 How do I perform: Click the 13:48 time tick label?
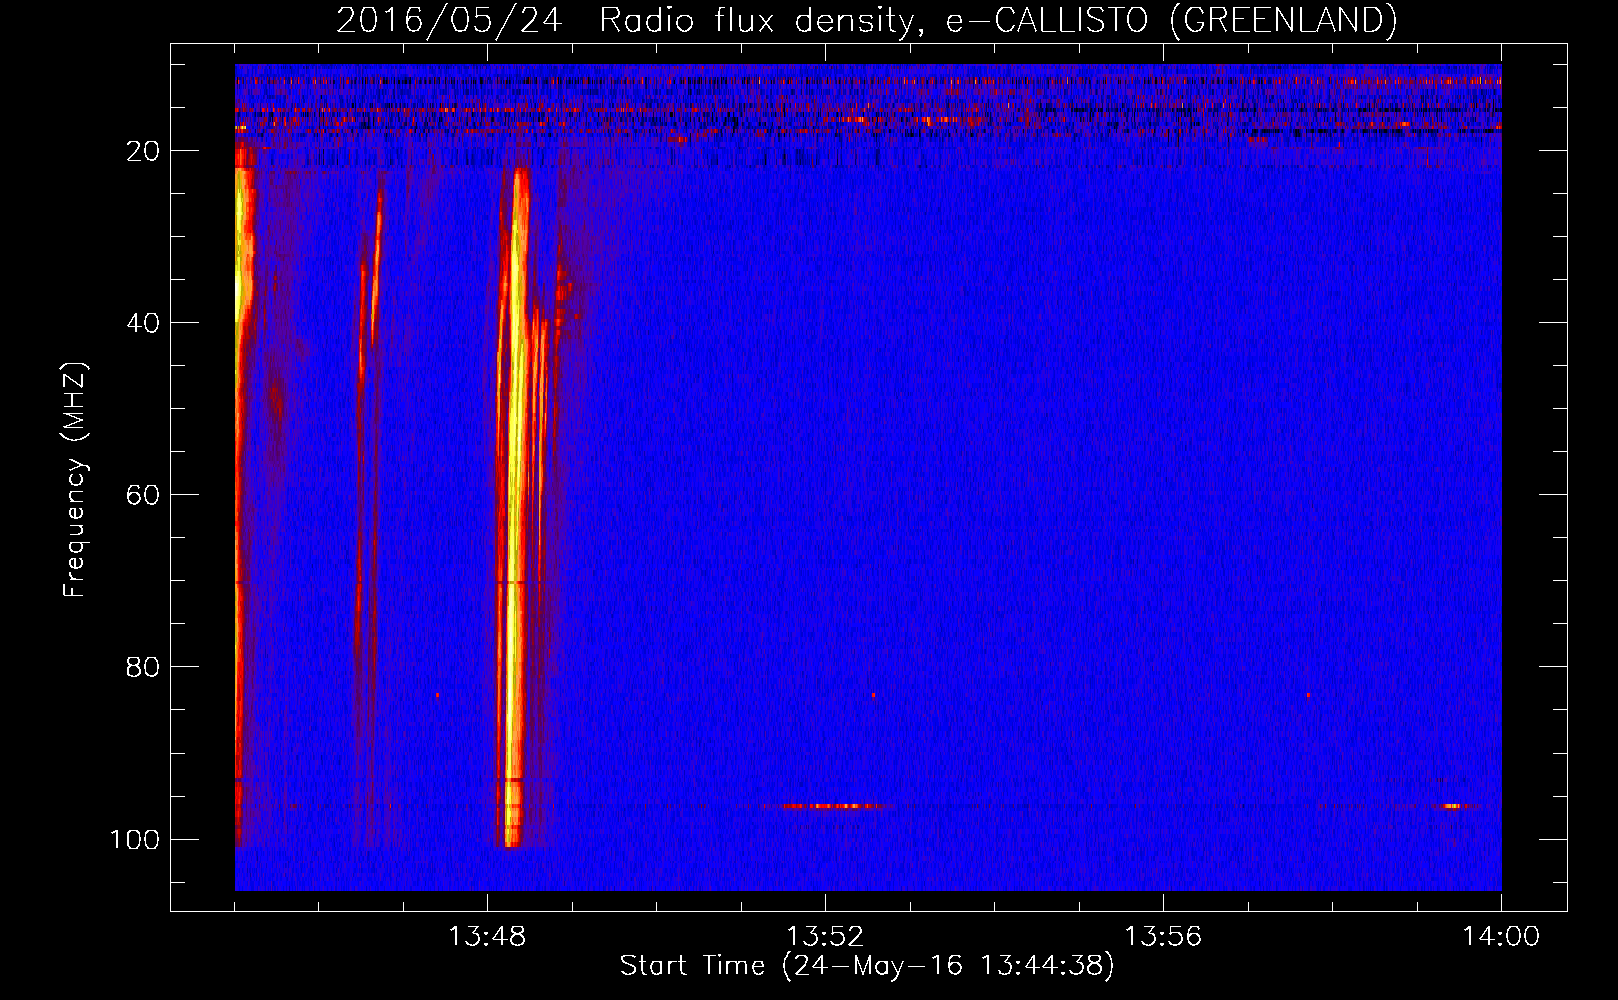click(x=487, y=937)
